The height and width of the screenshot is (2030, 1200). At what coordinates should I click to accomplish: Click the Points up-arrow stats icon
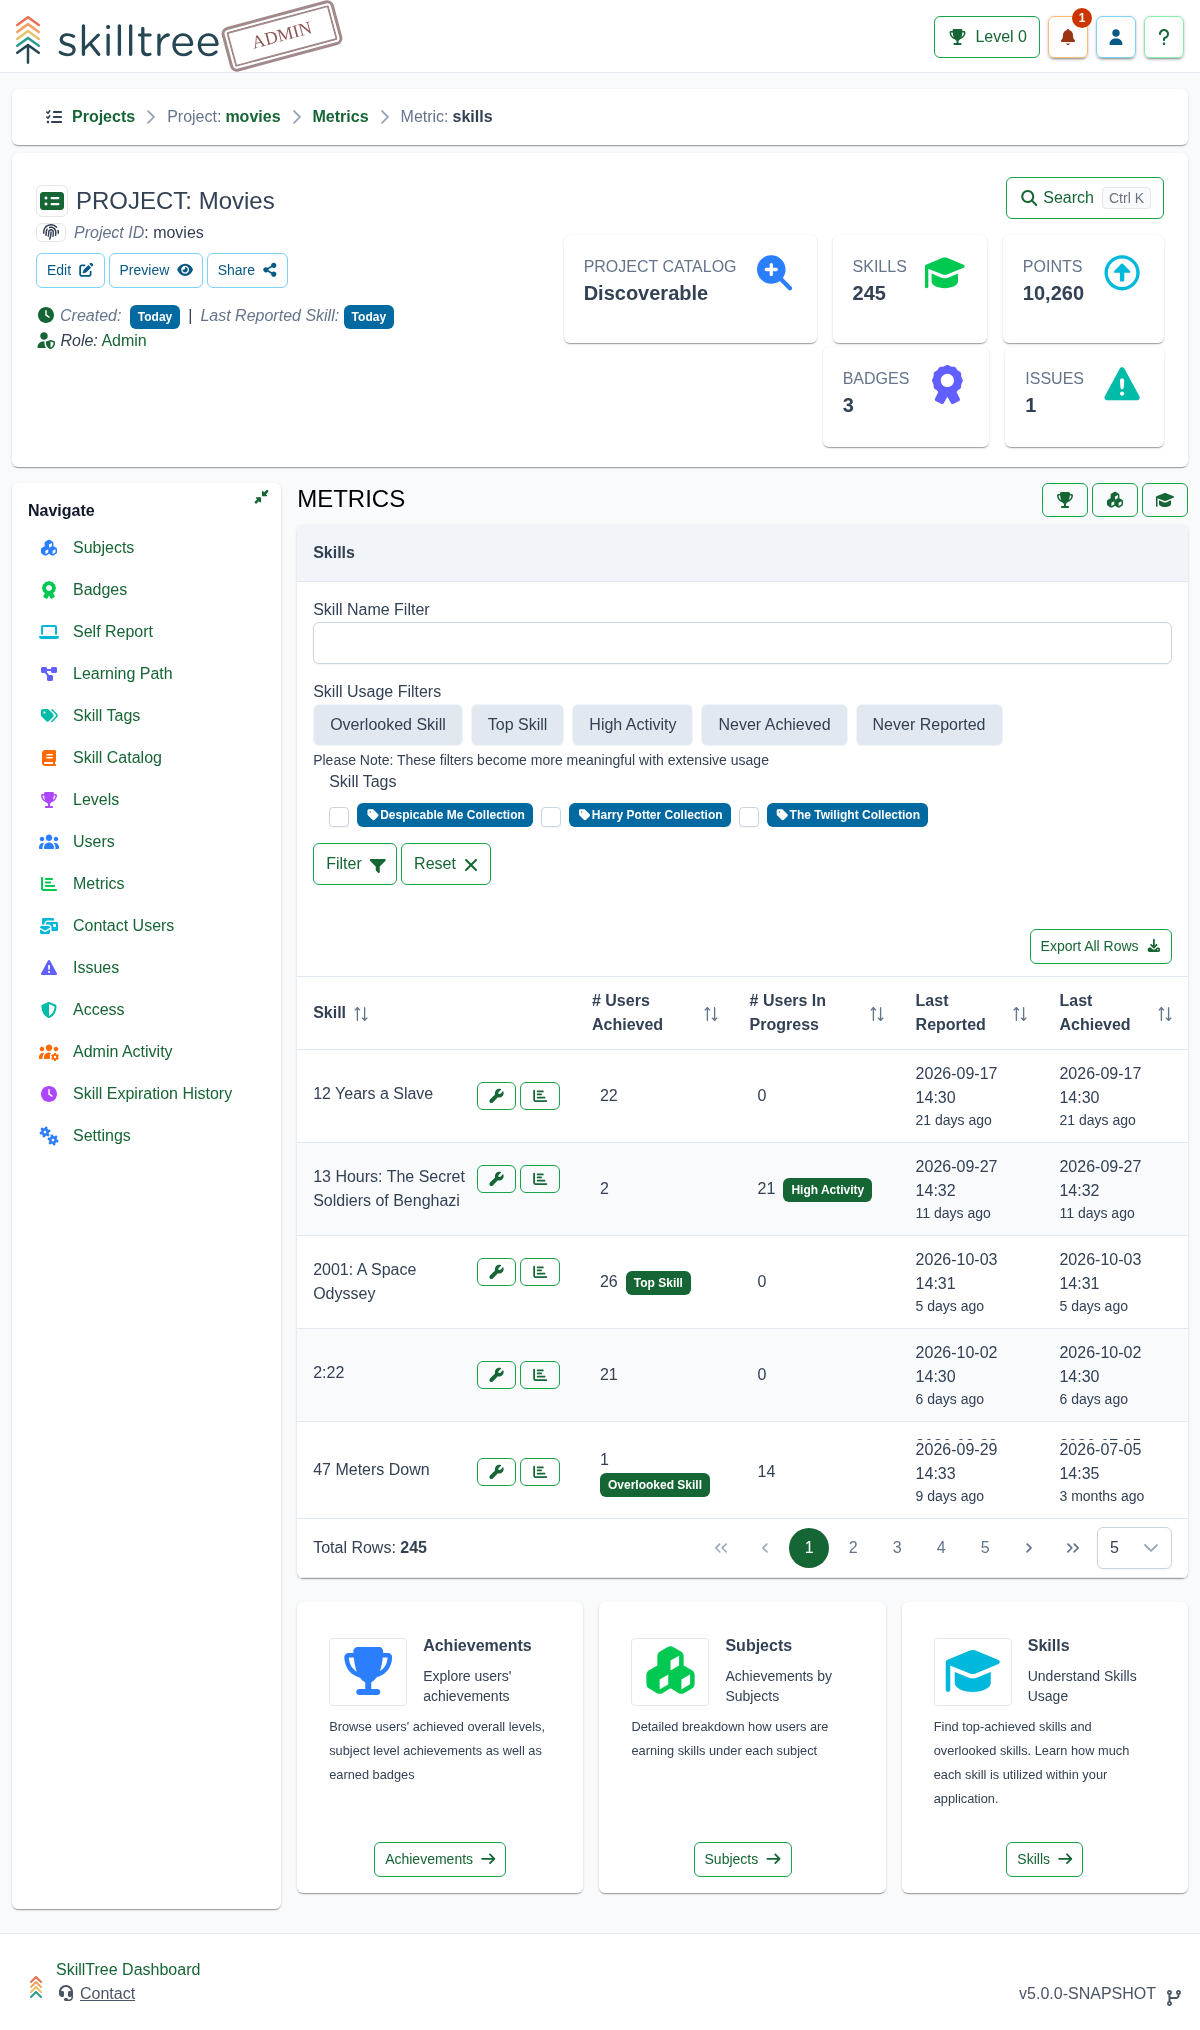[x=1122, y=272]
